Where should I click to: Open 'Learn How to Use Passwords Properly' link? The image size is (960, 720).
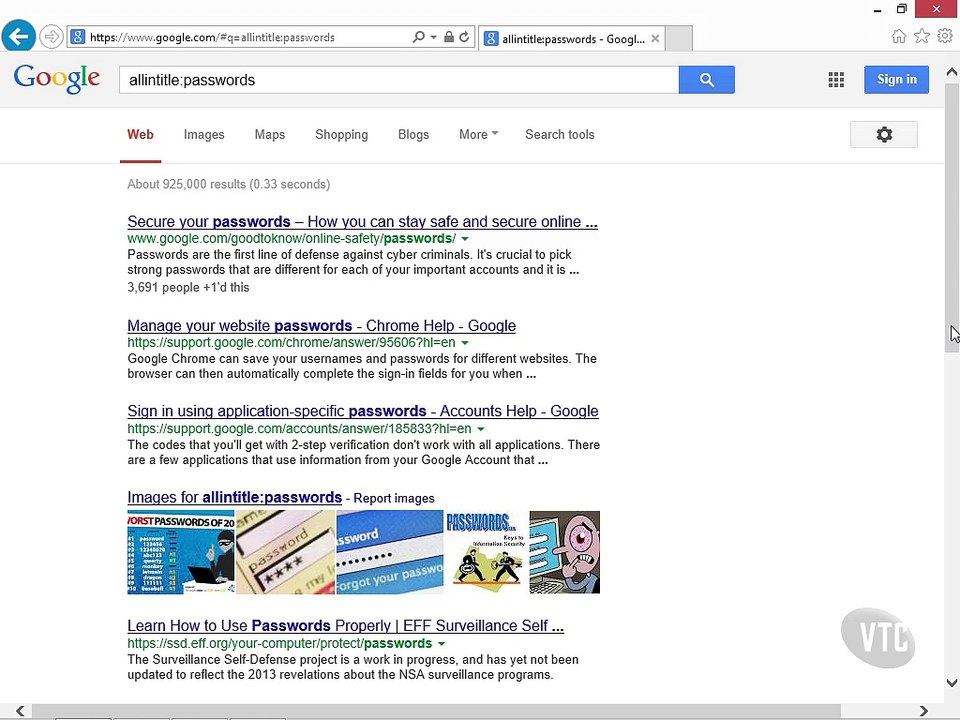pos(345,626)
